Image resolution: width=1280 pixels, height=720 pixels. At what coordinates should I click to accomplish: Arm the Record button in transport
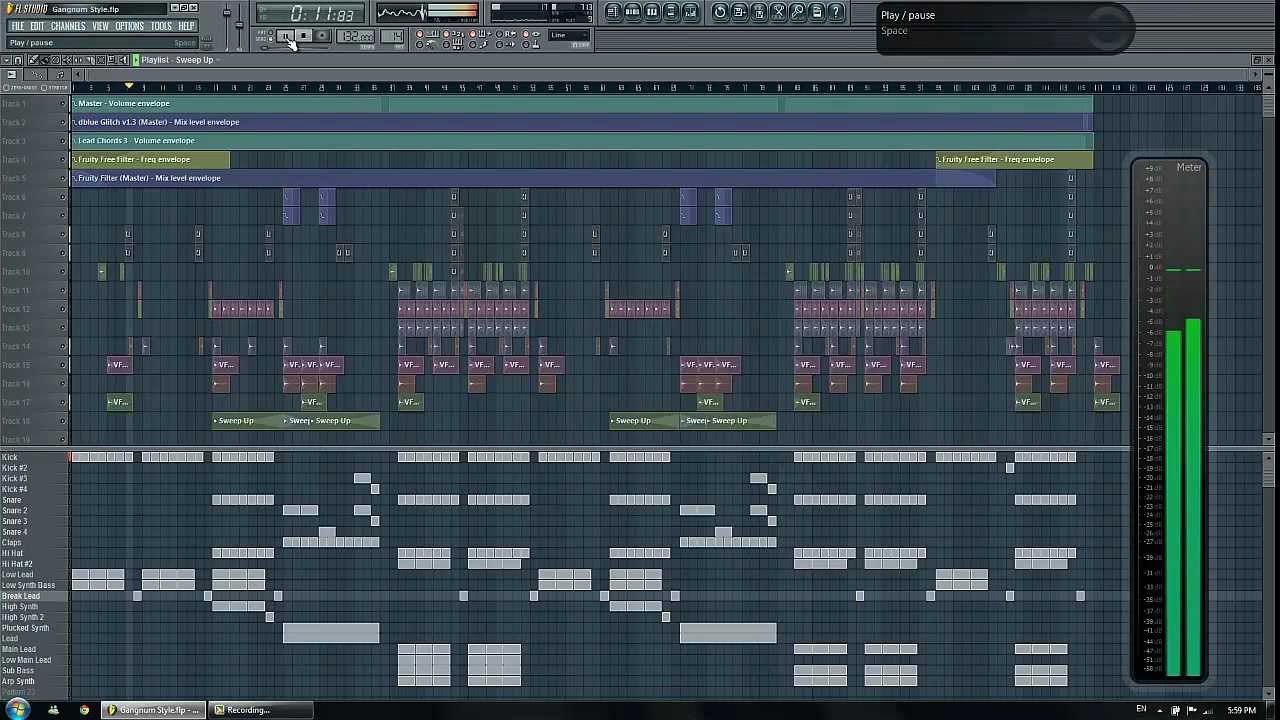tap(322, 36)
